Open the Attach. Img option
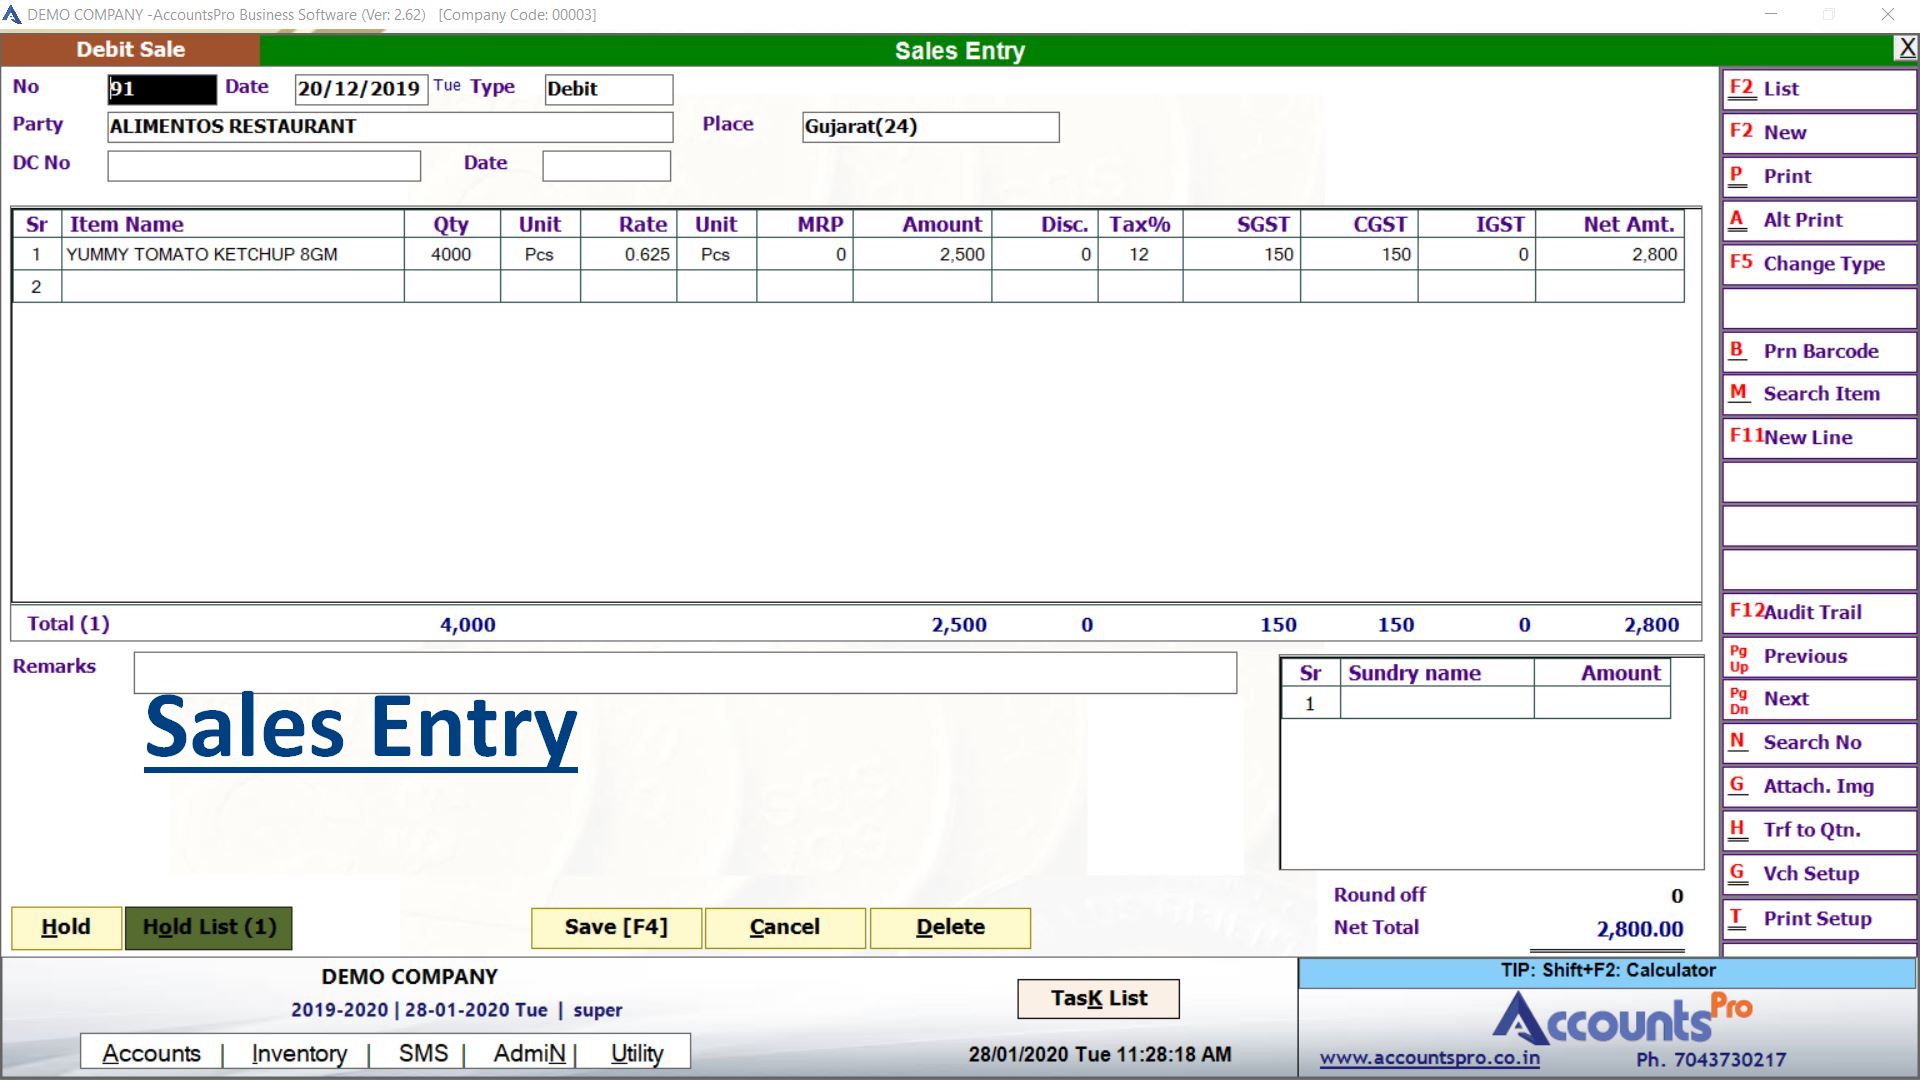 click(x=1818, y=786)
